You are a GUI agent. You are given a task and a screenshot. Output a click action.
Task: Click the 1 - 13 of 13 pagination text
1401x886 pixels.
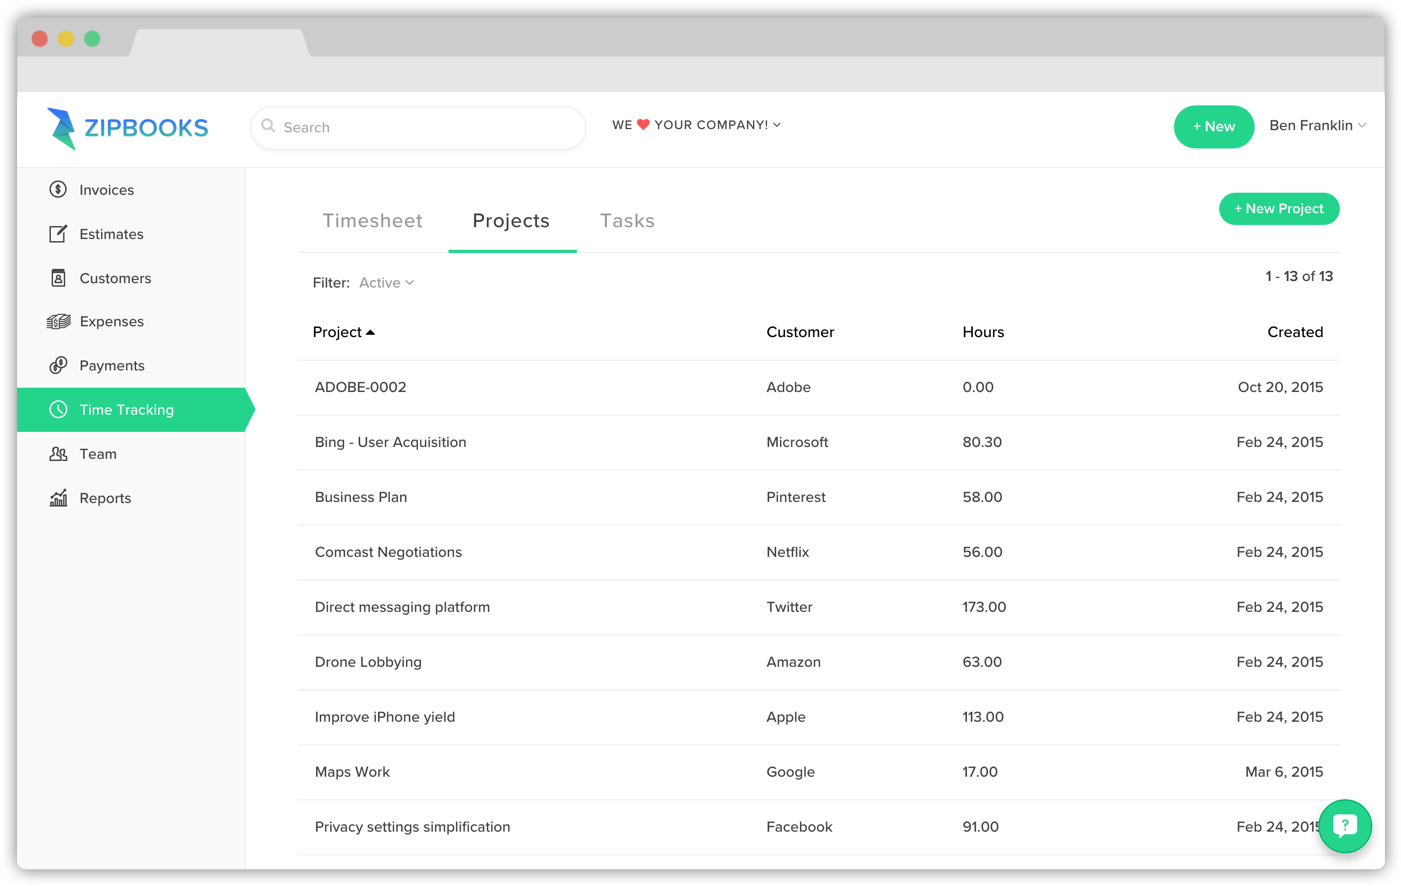(1299, 276)
